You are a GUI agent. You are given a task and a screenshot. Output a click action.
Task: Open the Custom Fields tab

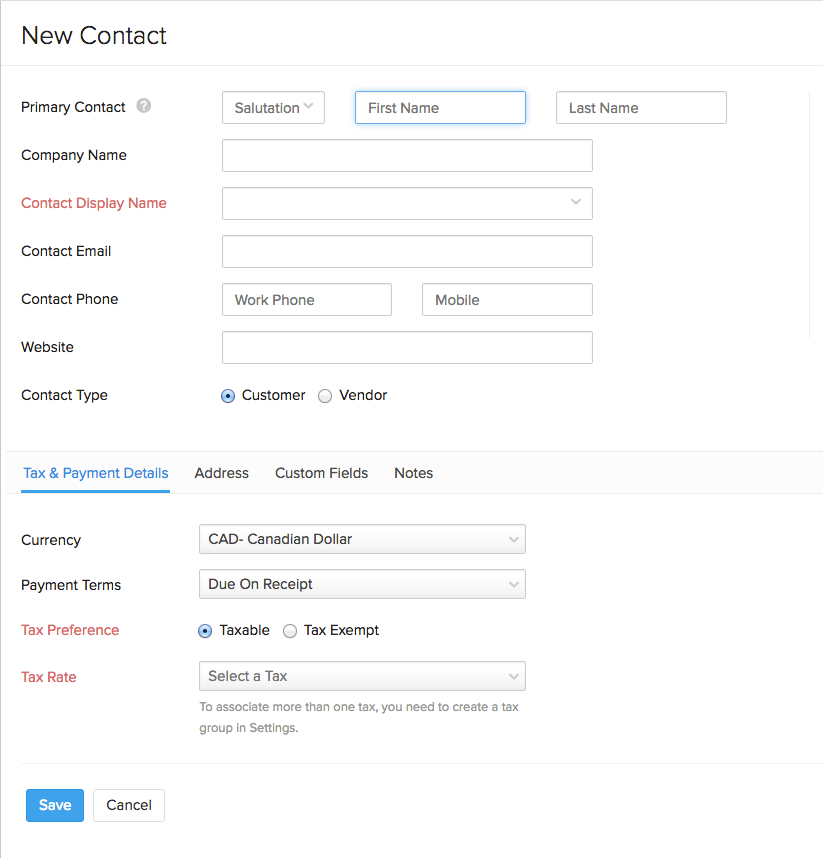[321, 473]
